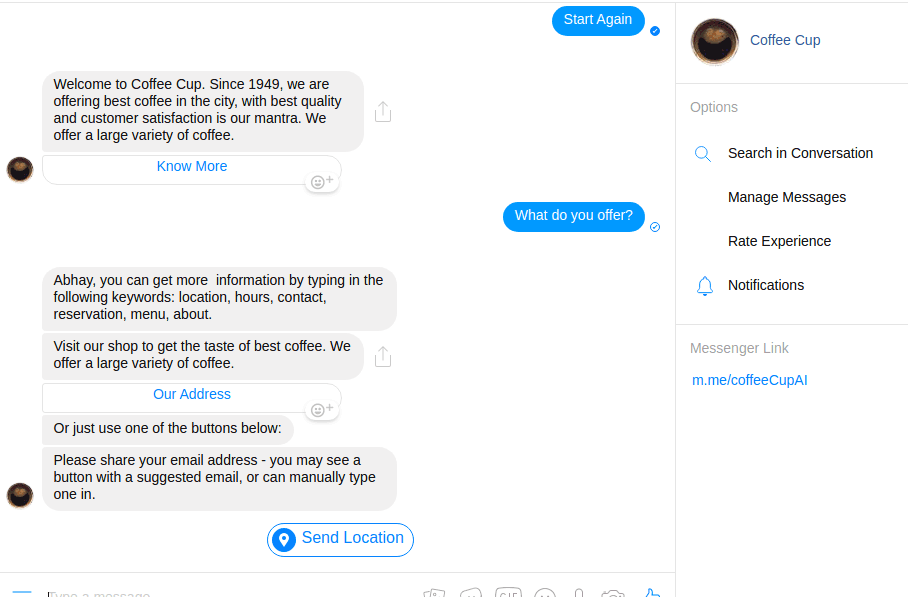The height and width of the screenshot is (597, 908).
Task: Open the sticker picker in composer
Action: (471, 593)
